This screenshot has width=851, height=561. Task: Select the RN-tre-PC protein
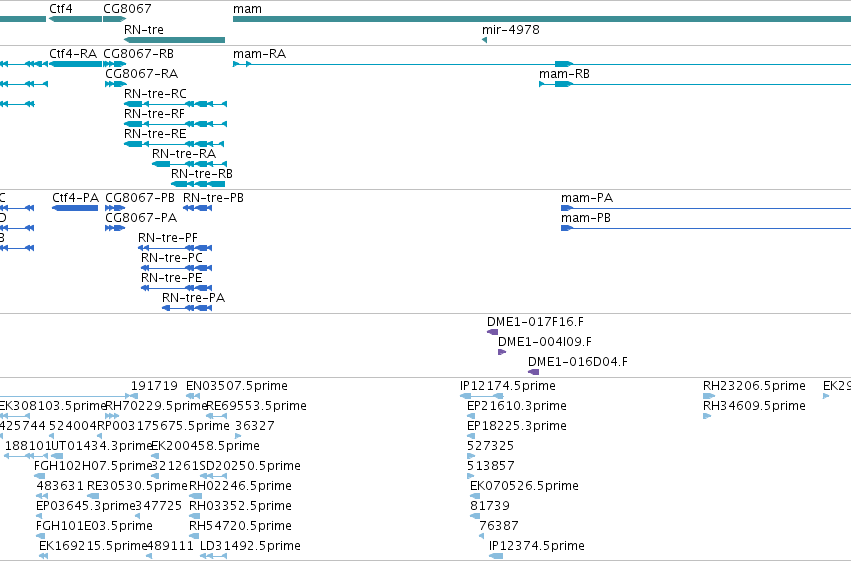(176, 268)
